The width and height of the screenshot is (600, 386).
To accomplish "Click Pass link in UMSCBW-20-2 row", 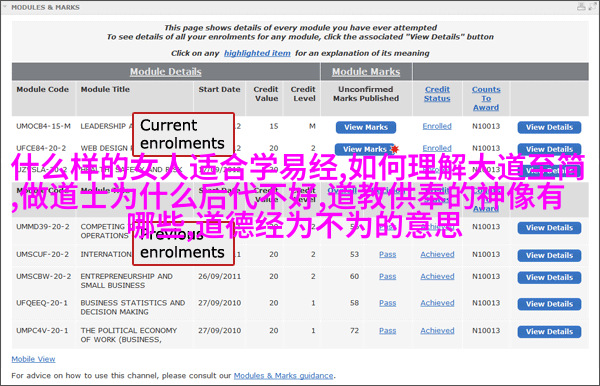I will pyautogui.click(x=388, y=277).
